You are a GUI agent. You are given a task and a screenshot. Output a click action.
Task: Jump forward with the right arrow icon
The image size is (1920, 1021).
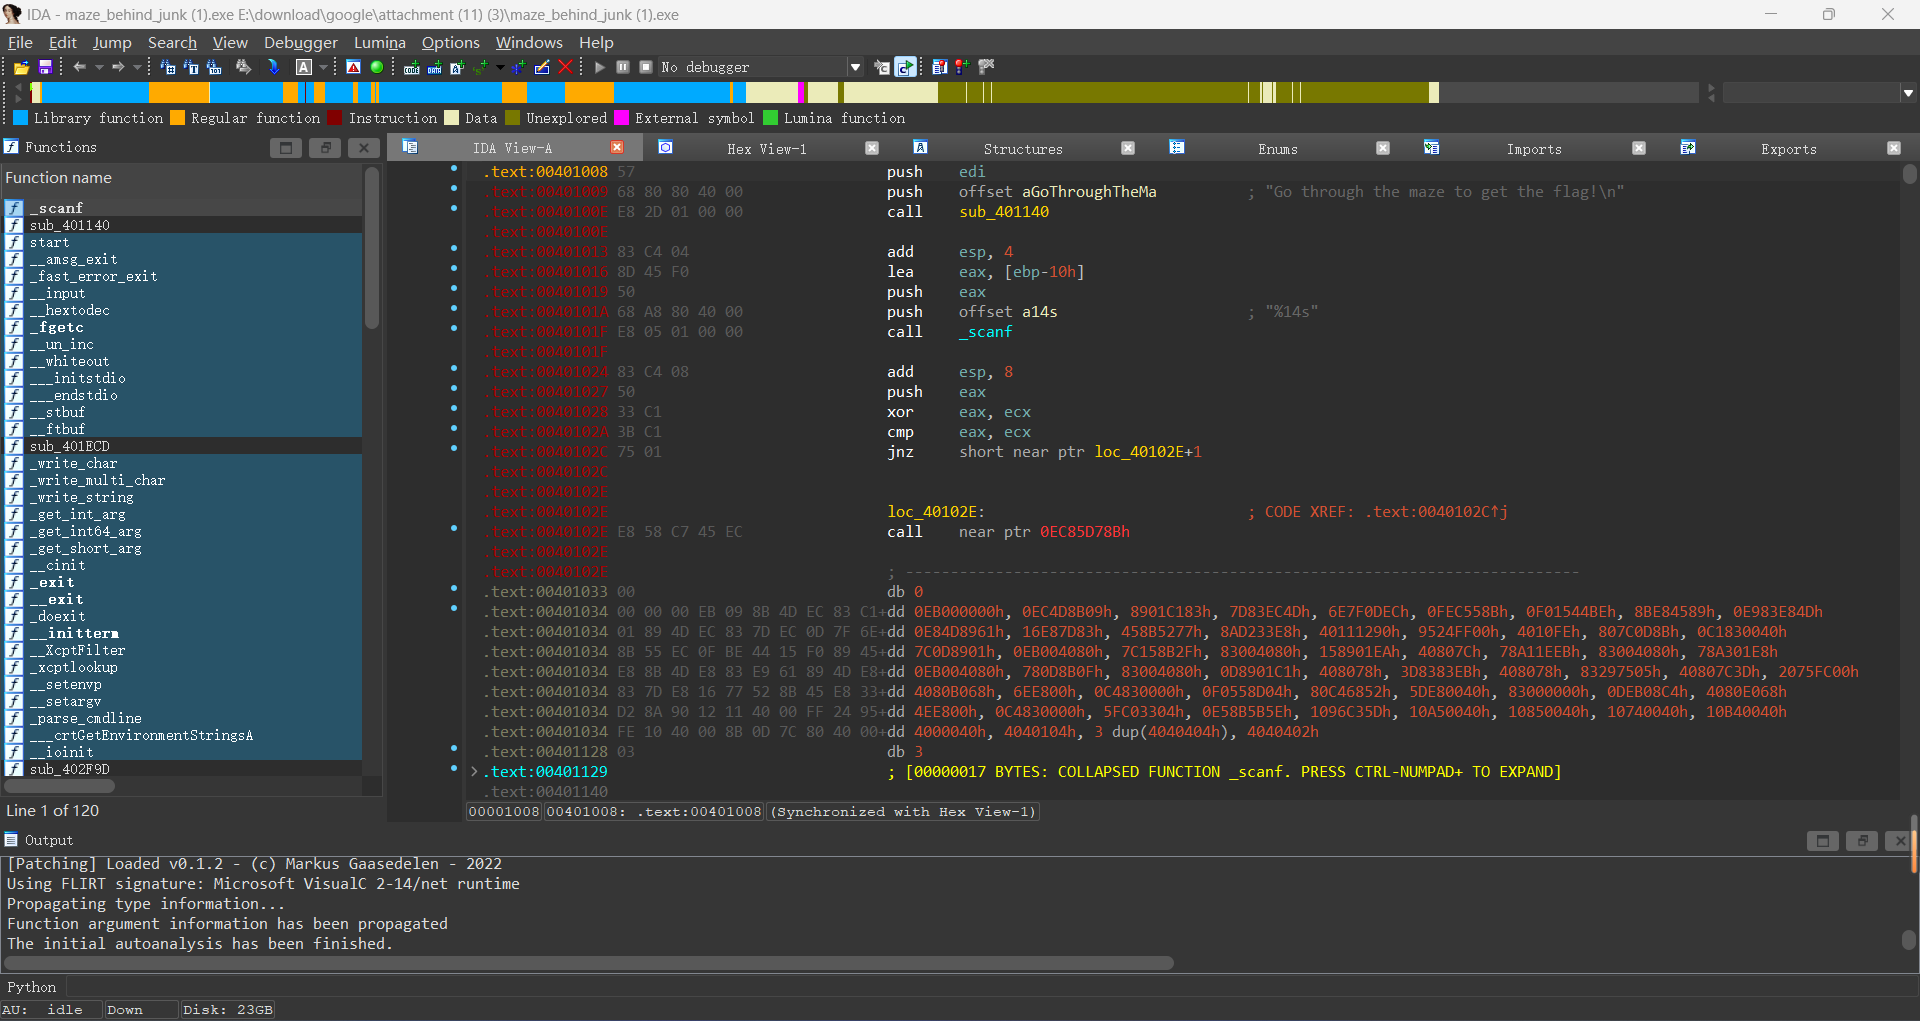coord(118,67)
